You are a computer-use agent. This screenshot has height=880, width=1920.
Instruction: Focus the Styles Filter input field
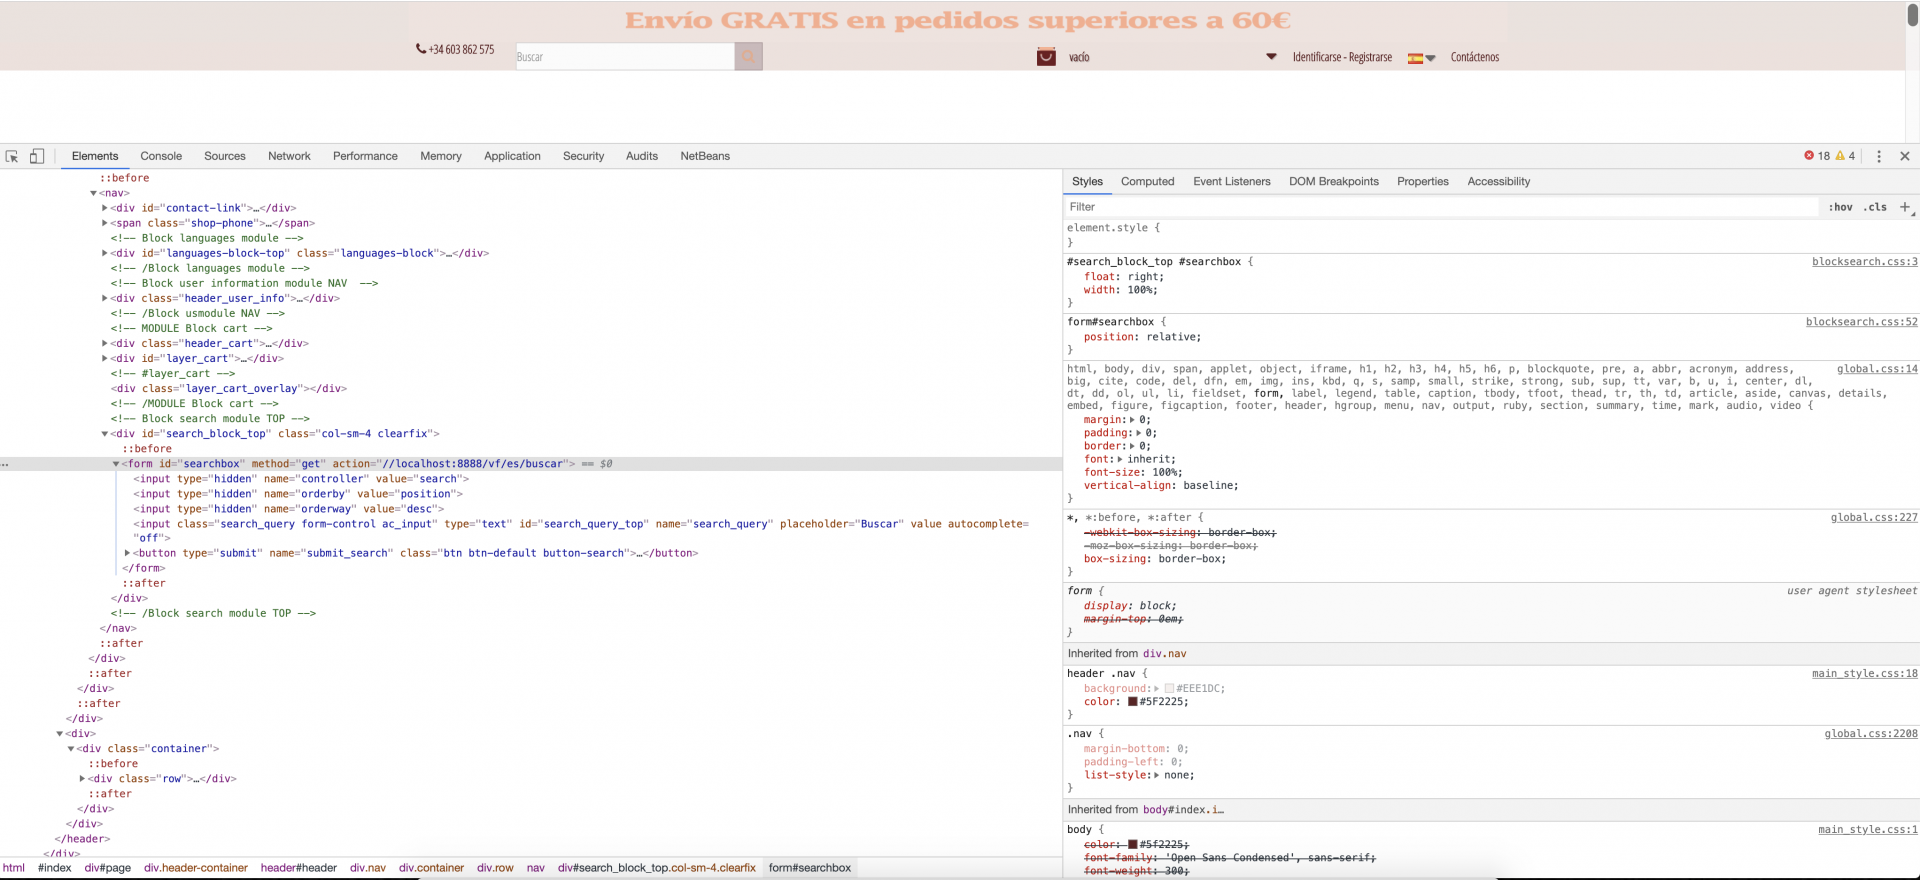[1440, 207]
